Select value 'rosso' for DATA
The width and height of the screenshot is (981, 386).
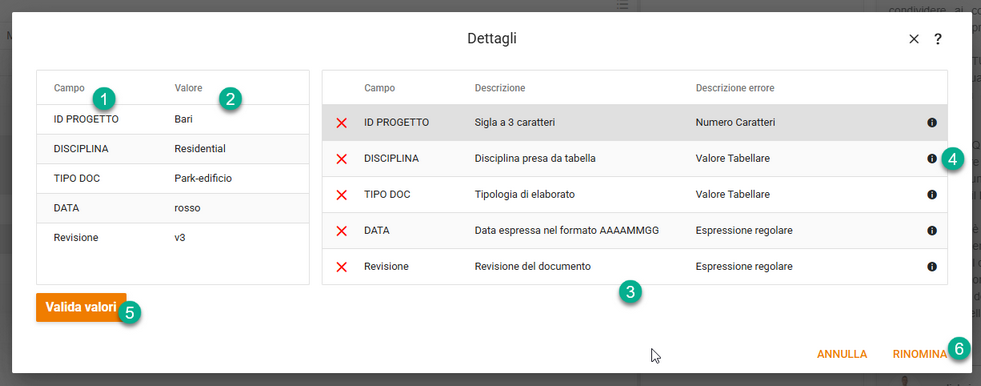pos(188,208)
